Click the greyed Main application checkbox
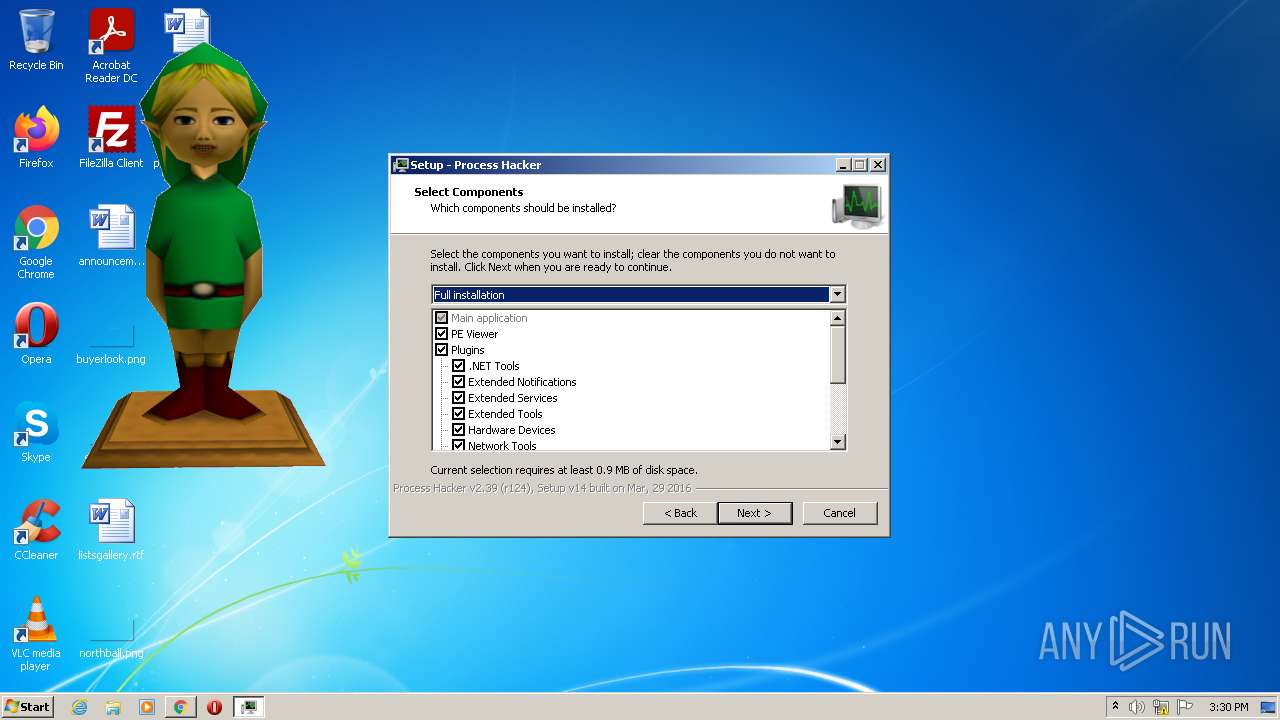The image size is (1280, 720). 441,318
